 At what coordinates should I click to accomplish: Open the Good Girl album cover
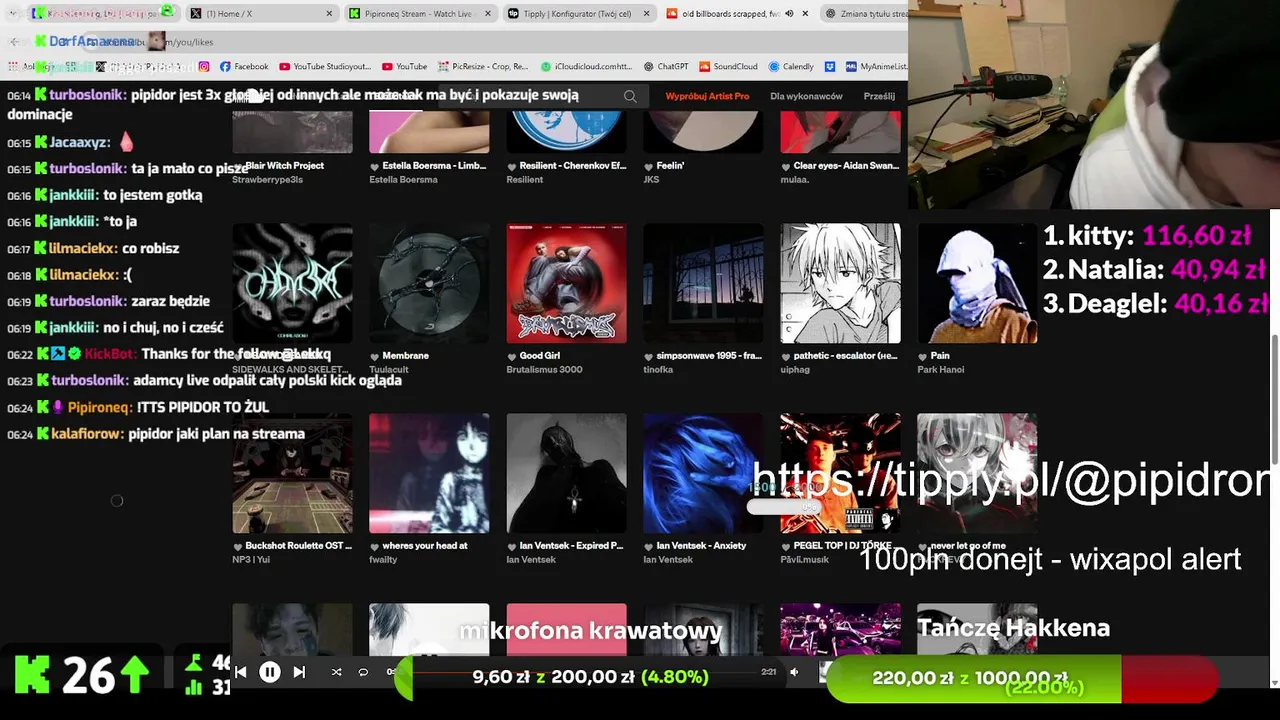click(x=566, y=283)
